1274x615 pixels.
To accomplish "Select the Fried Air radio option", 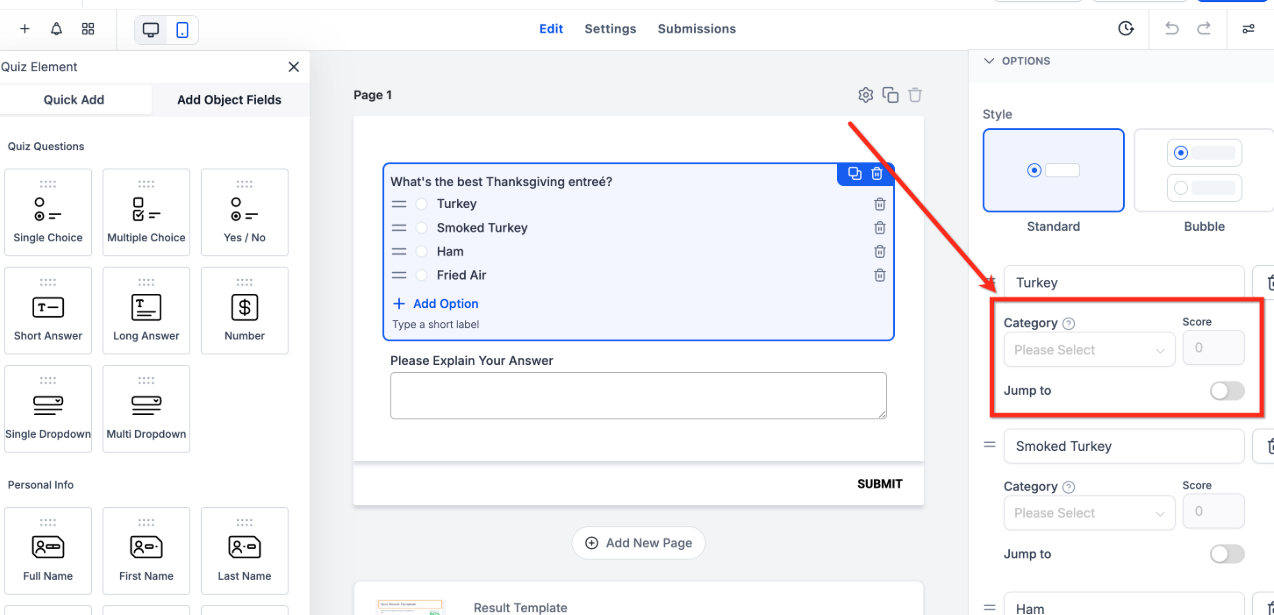I will click(x=421, y=275).
